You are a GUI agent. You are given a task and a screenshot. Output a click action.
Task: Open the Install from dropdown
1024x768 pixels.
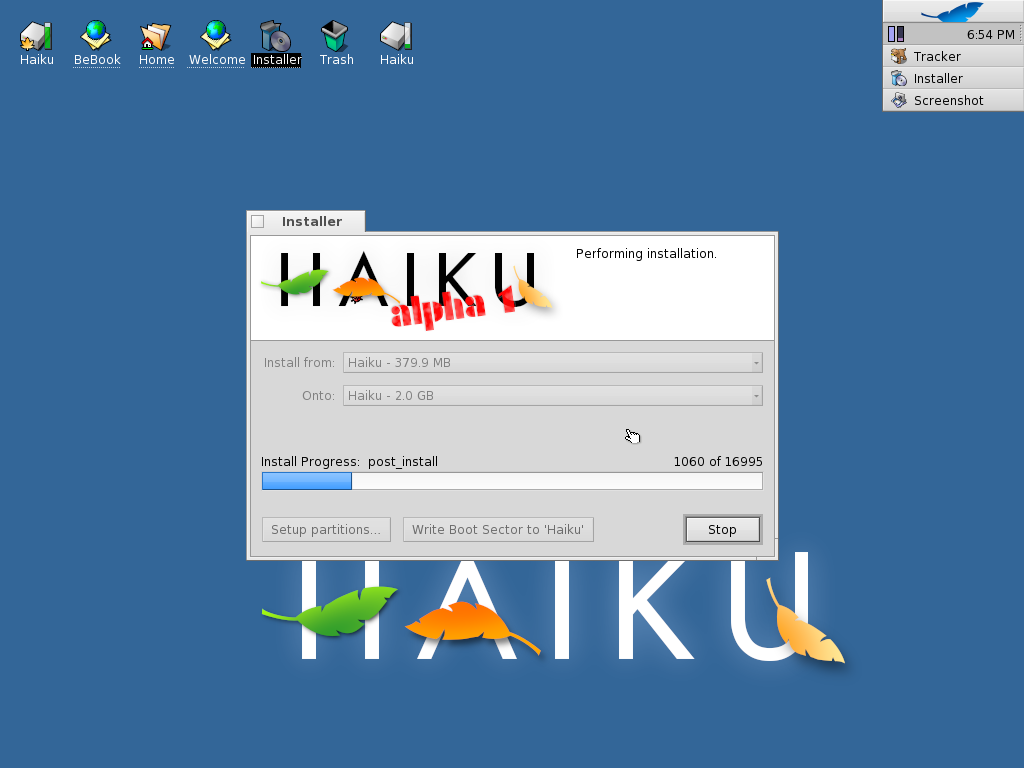552,362
